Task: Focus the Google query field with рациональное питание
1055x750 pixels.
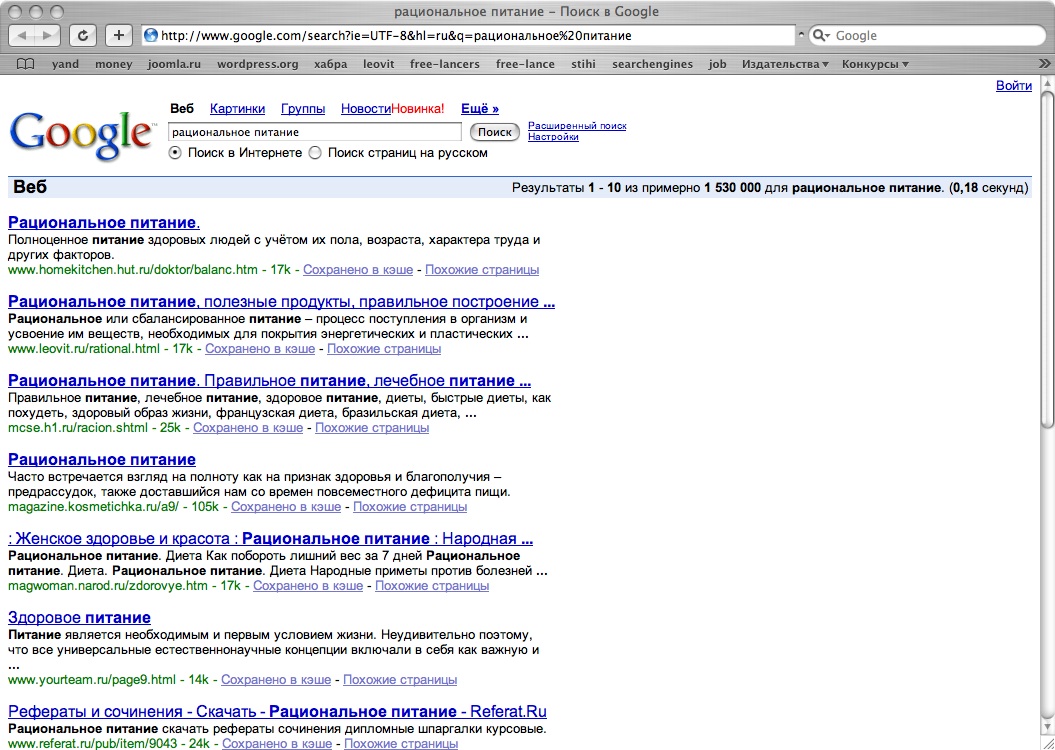Action: 315,132
